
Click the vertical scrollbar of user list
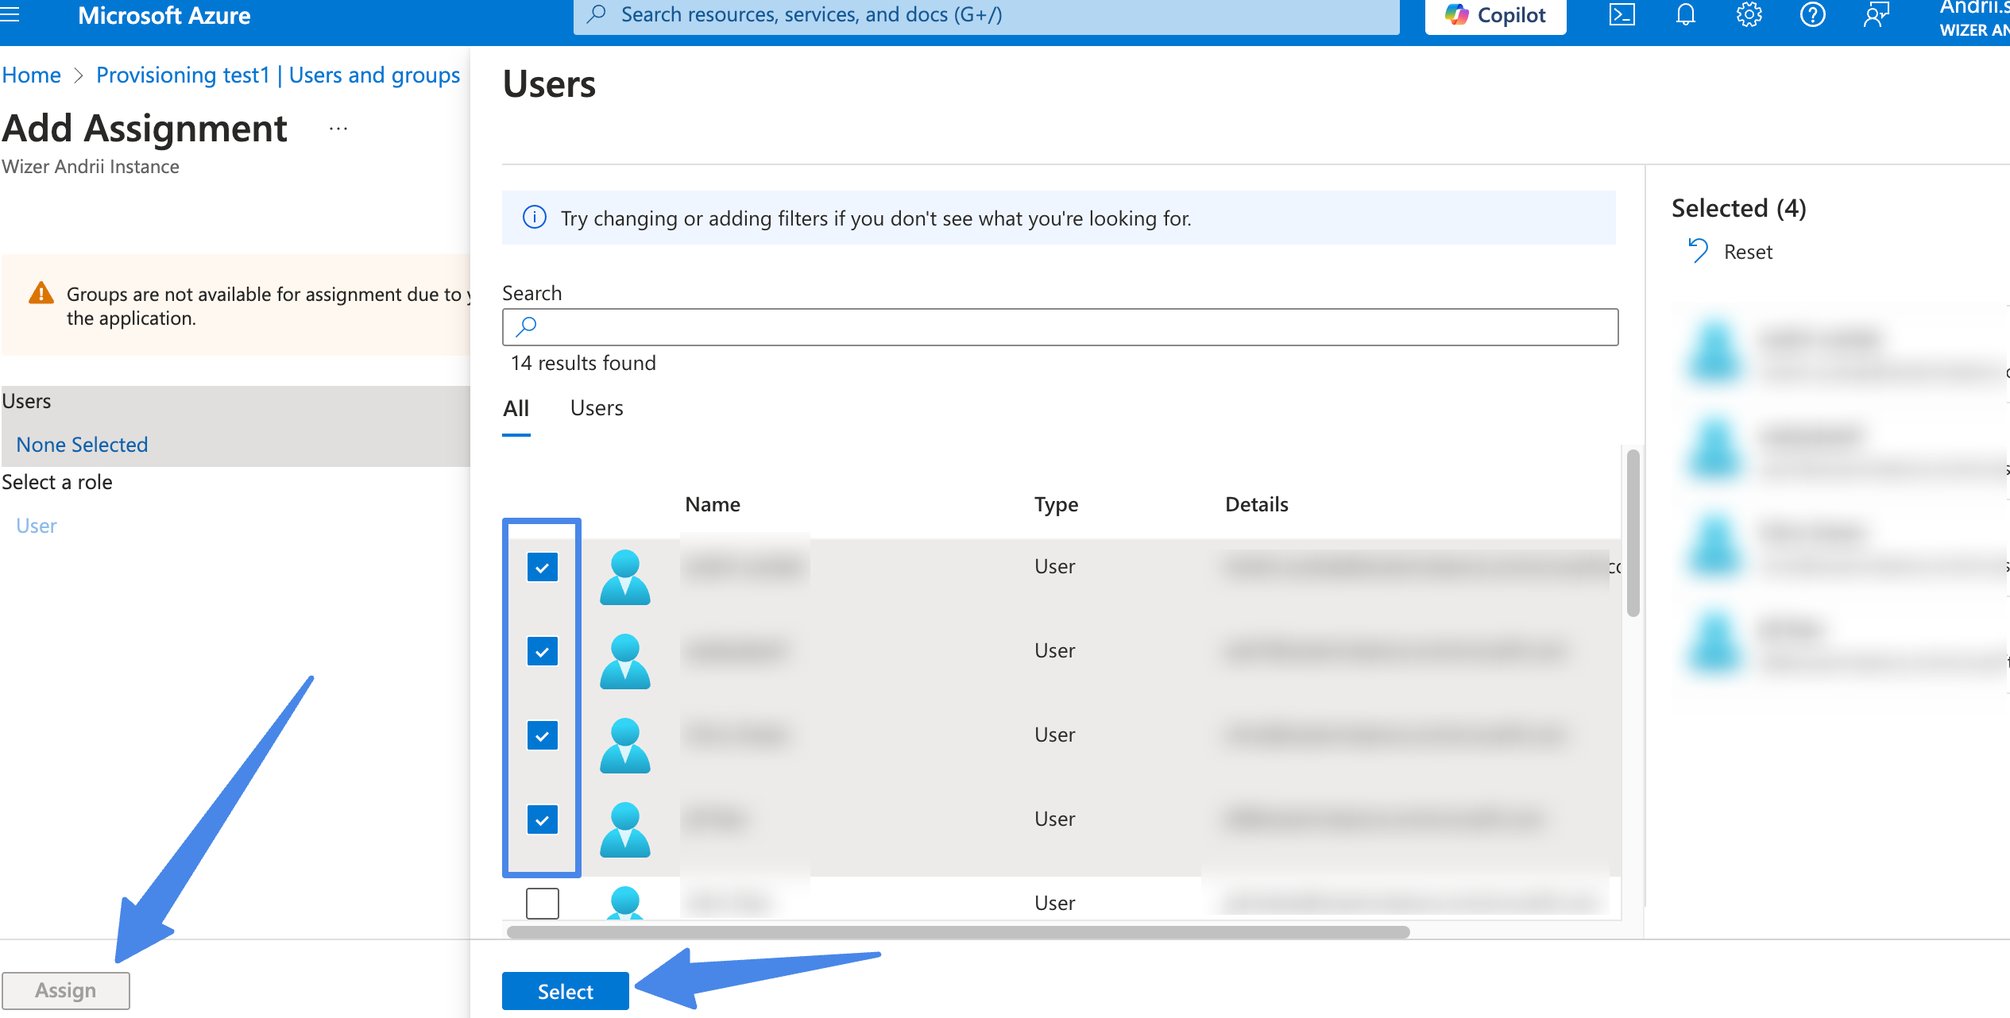(1633, 533)
